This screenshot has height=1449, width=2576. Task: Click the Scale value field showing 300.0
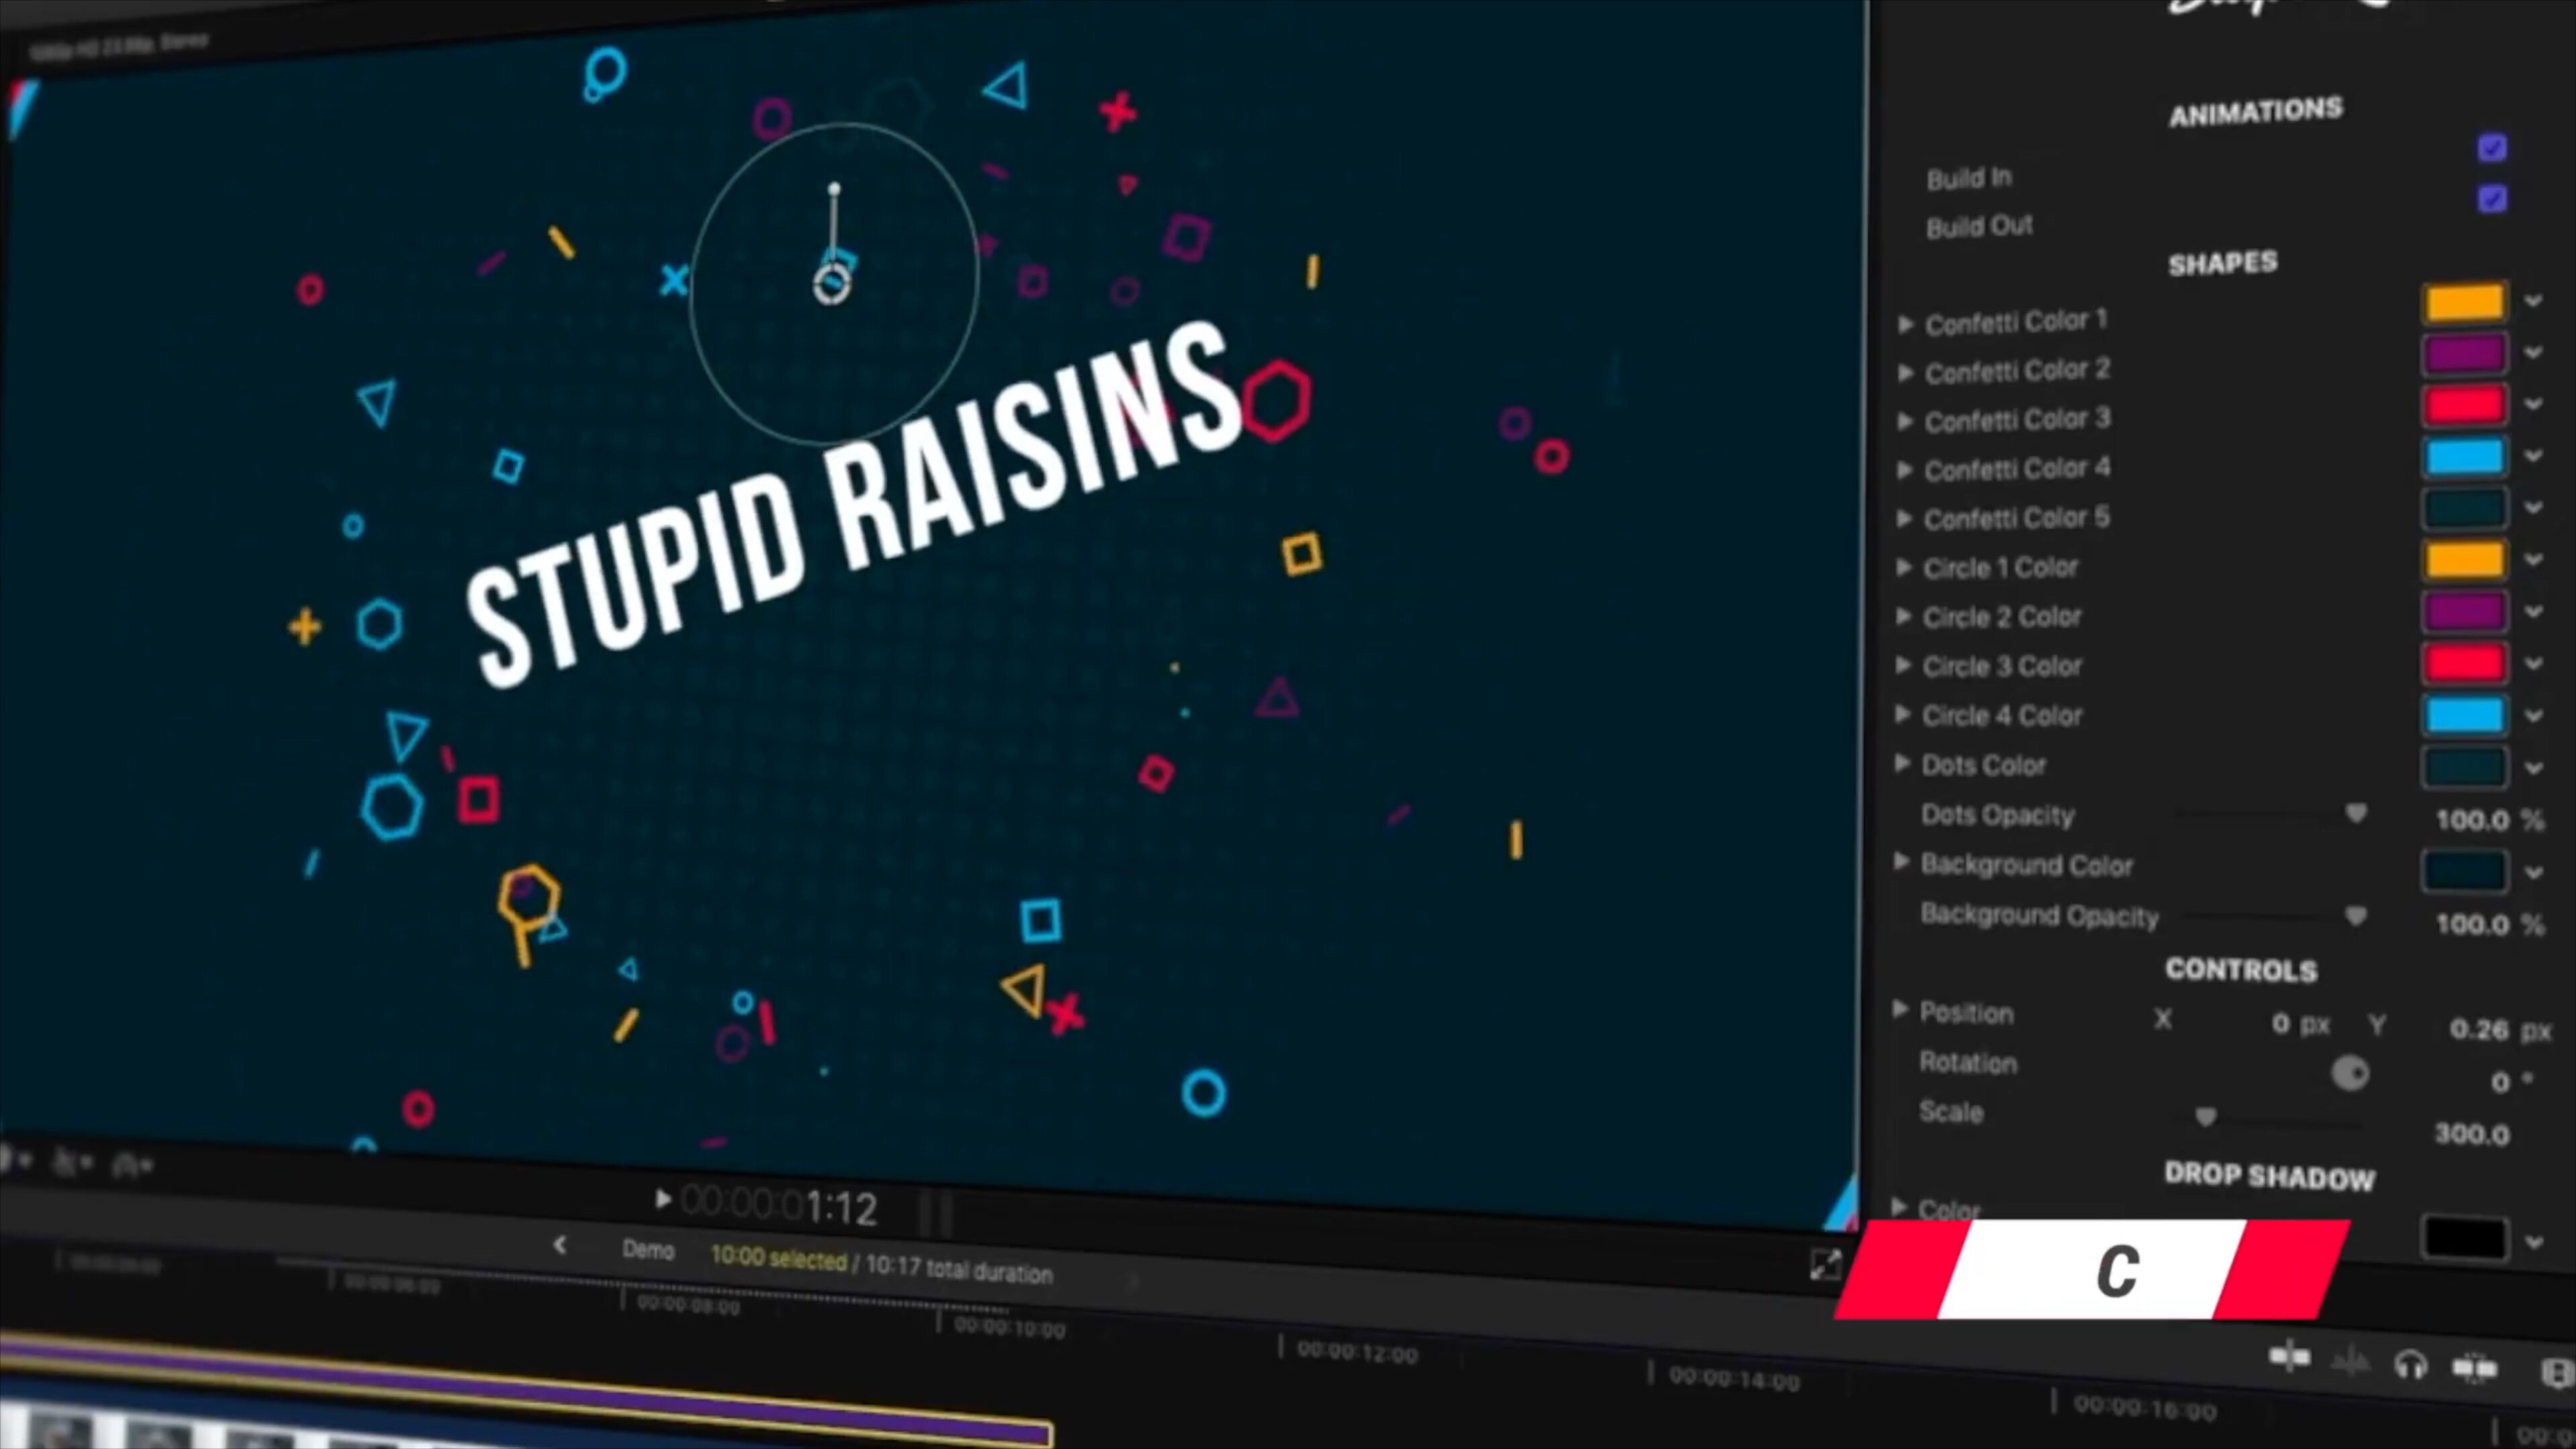2471,1134
